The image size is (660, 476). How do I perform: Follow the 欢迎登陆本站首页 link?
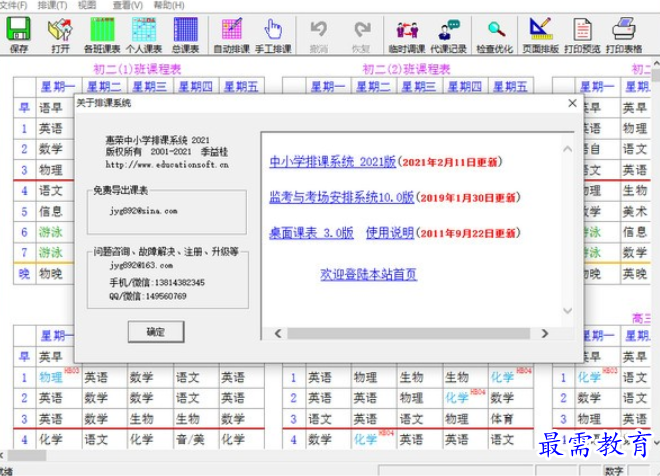click(x=368, y=274)
